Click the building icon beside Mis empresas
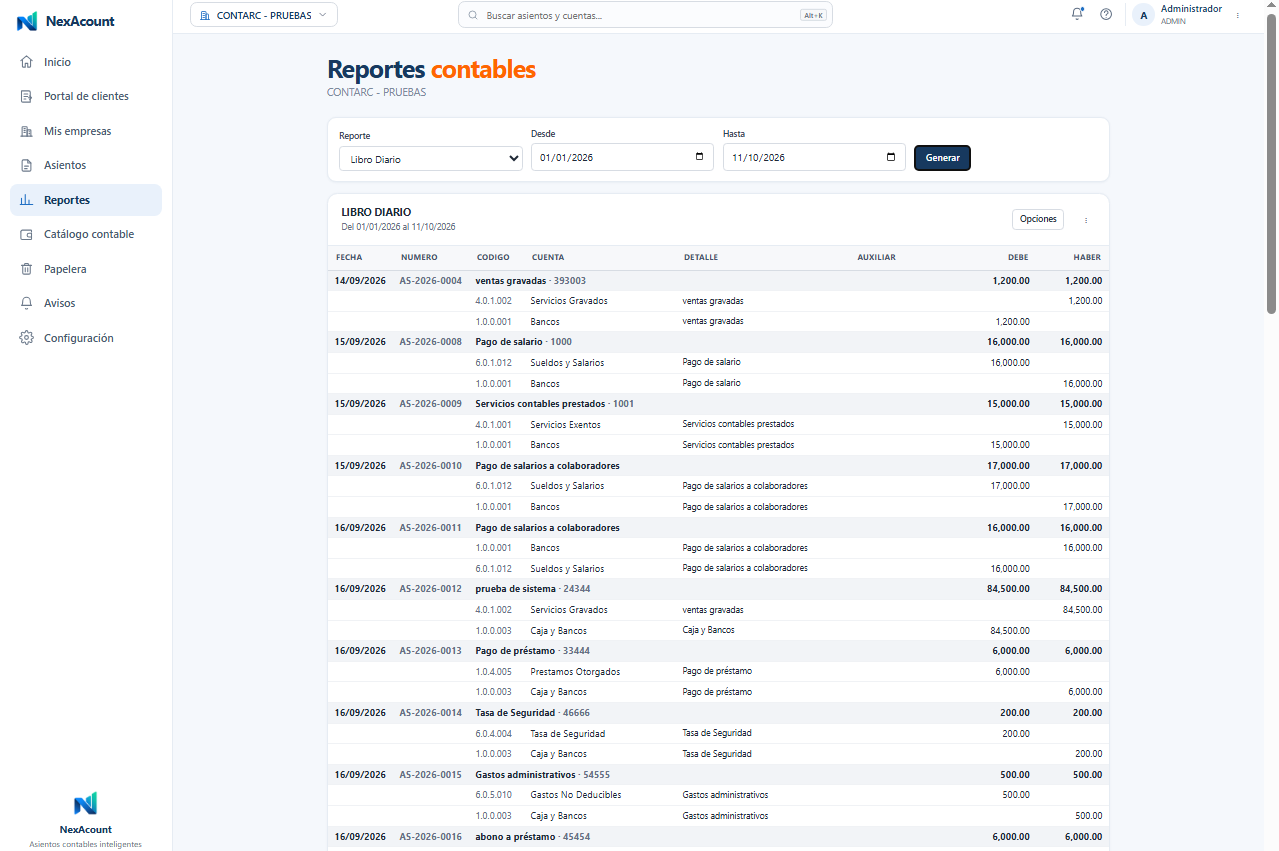Screen dimensions: 1279x851 coord(27,131)
